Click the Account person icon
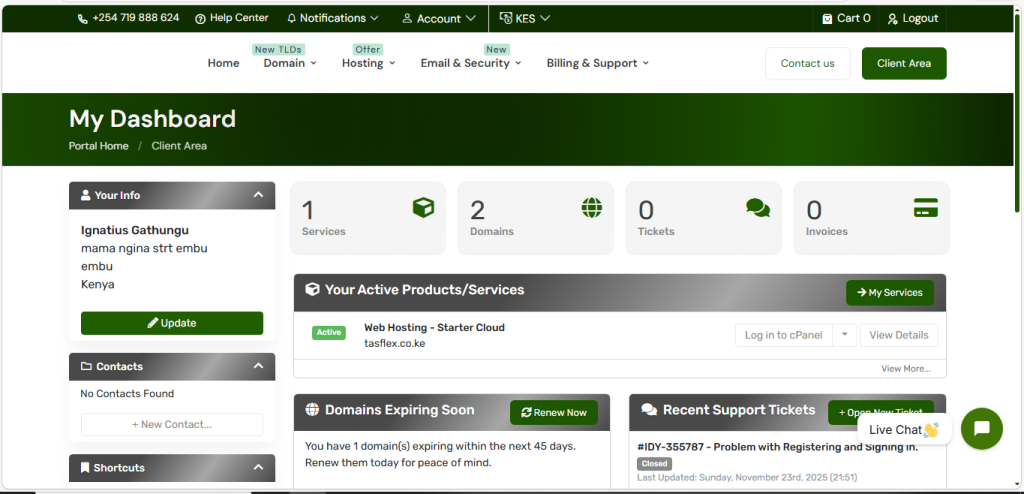Screen dimensions: 1024x494 point(407,18)
